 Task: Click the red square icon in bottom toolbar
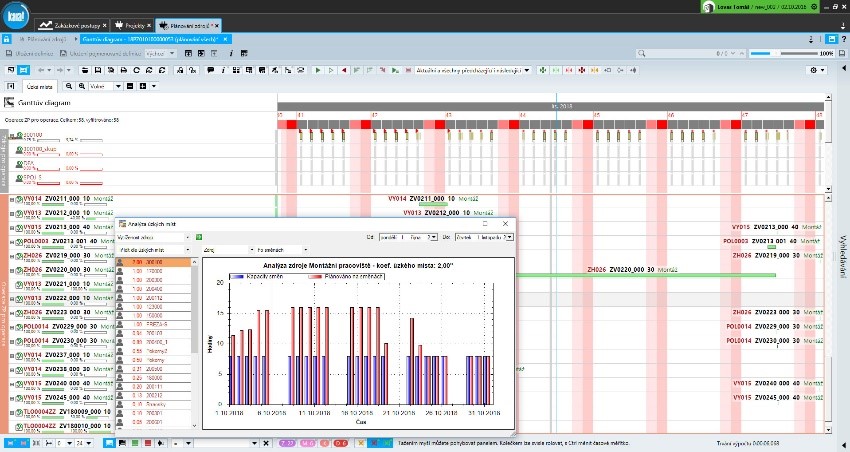(147, 443)
